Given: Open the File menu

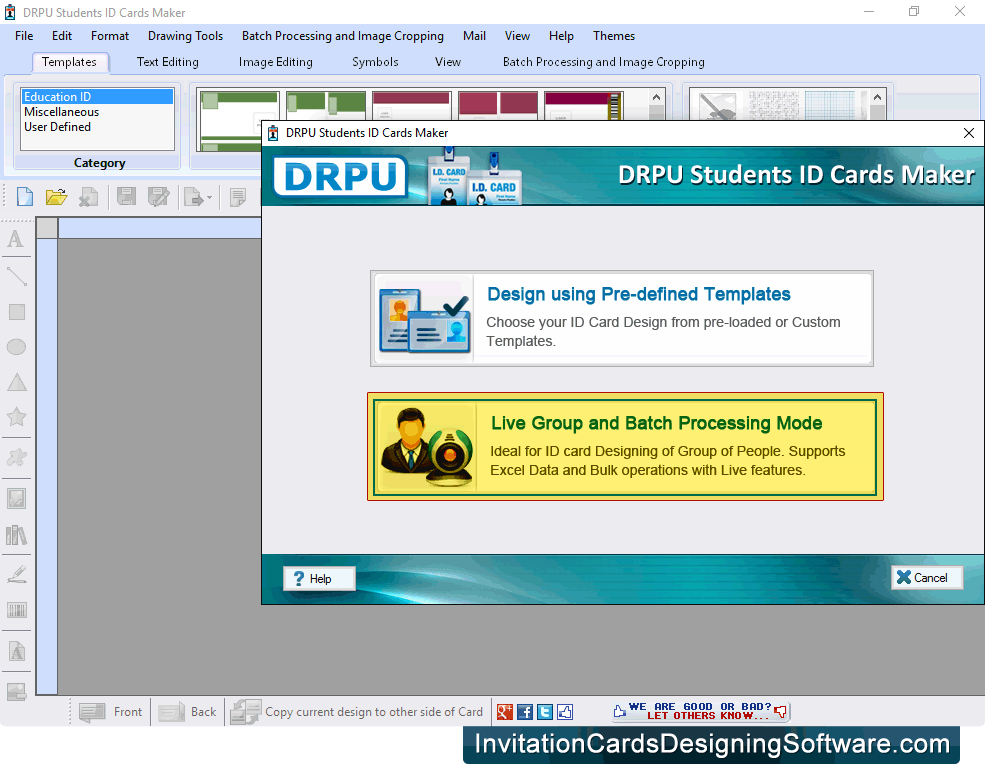Looking at the screenshot, I should click(24, 36).
